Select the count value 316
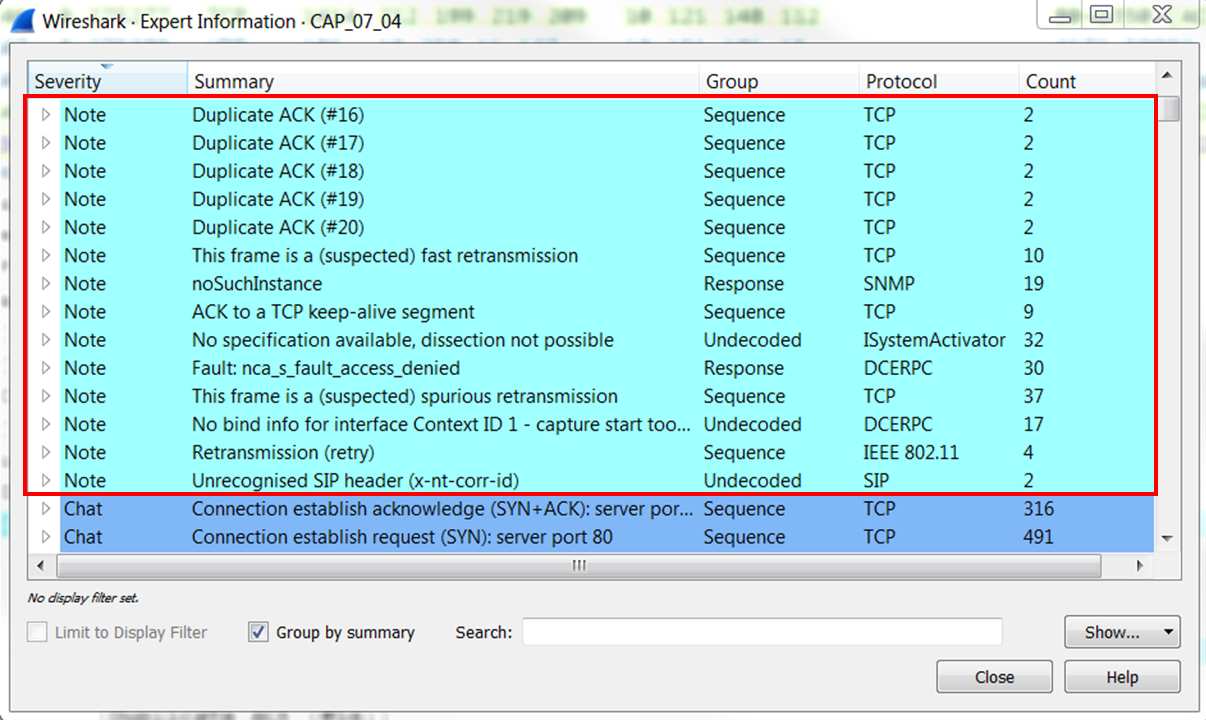 coord(1038,509)
